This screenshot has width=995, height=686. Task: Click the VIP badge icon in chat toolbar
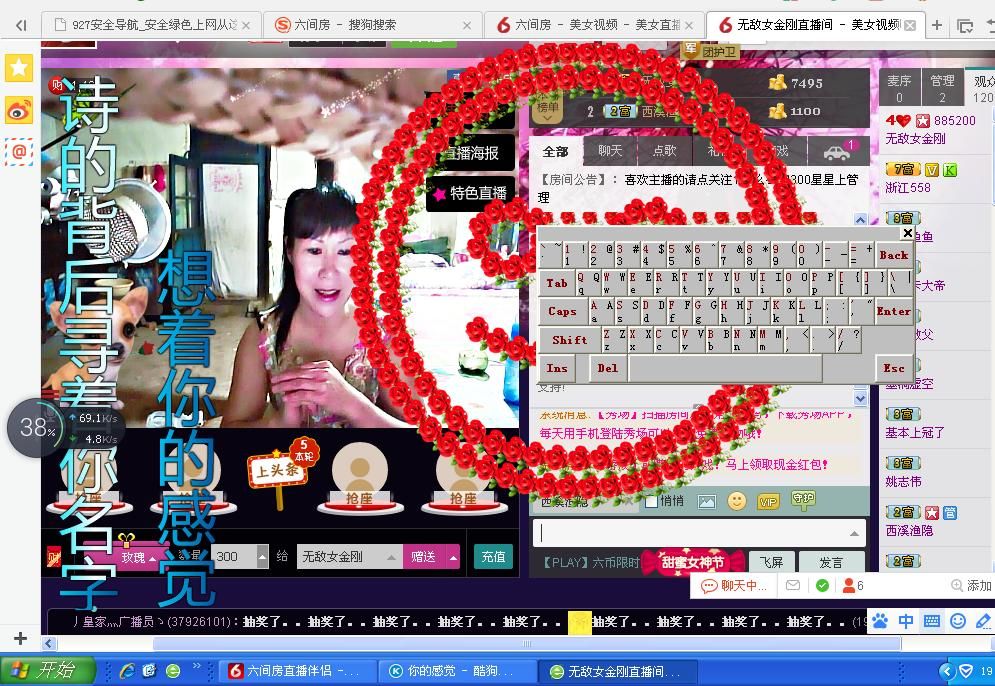[x=768, y=502]
